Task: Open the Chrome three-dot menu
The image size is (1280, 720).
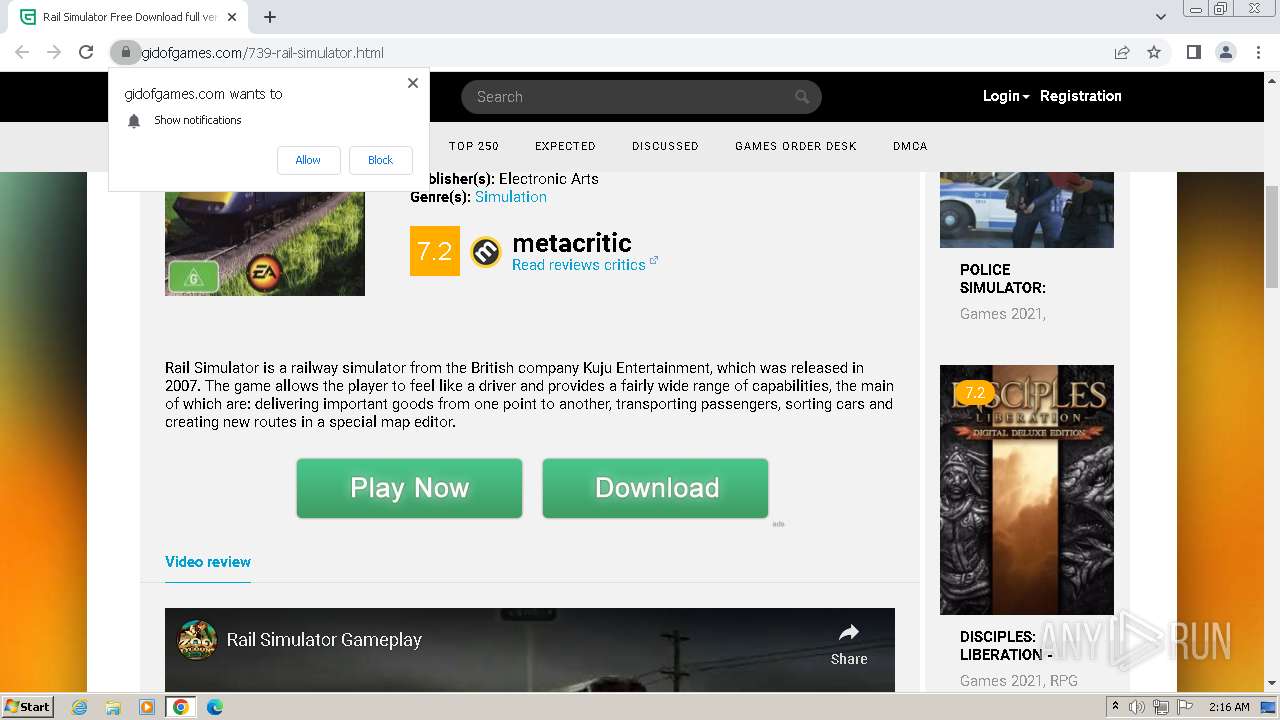Action: pyautogui.click(x=1258, y=52)
